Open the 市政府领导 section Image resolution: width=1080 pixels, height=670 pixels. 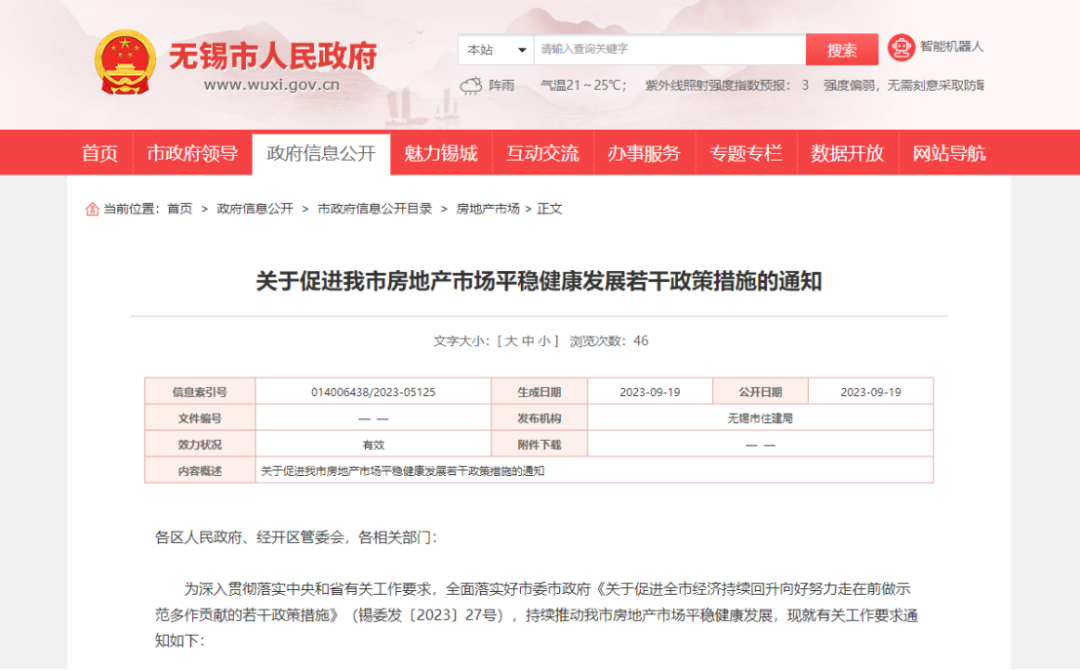click(191, 152)
